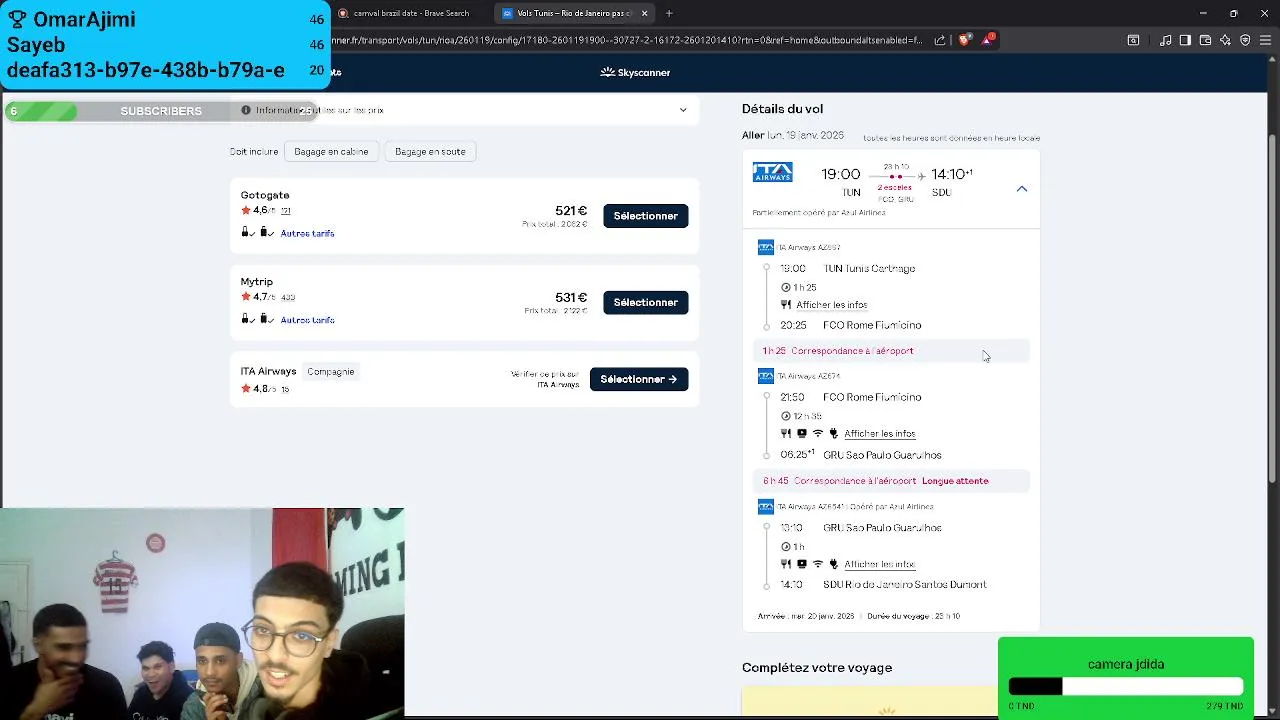Open the Leo AI sparkle icon
1280x720 pixels.
click(1225, 40)
